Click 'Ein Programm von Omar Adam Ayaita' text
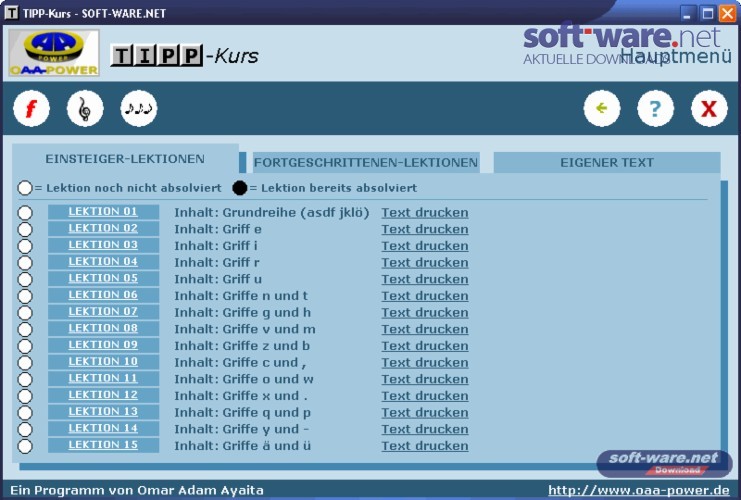 (137, 490)
